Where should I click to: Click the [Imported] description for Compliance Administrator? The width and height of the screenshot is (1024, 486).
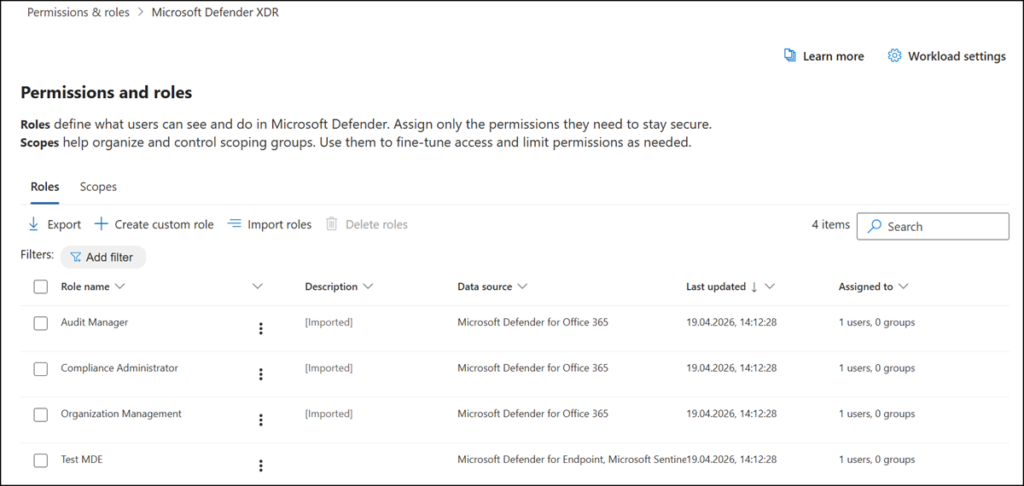329,368
